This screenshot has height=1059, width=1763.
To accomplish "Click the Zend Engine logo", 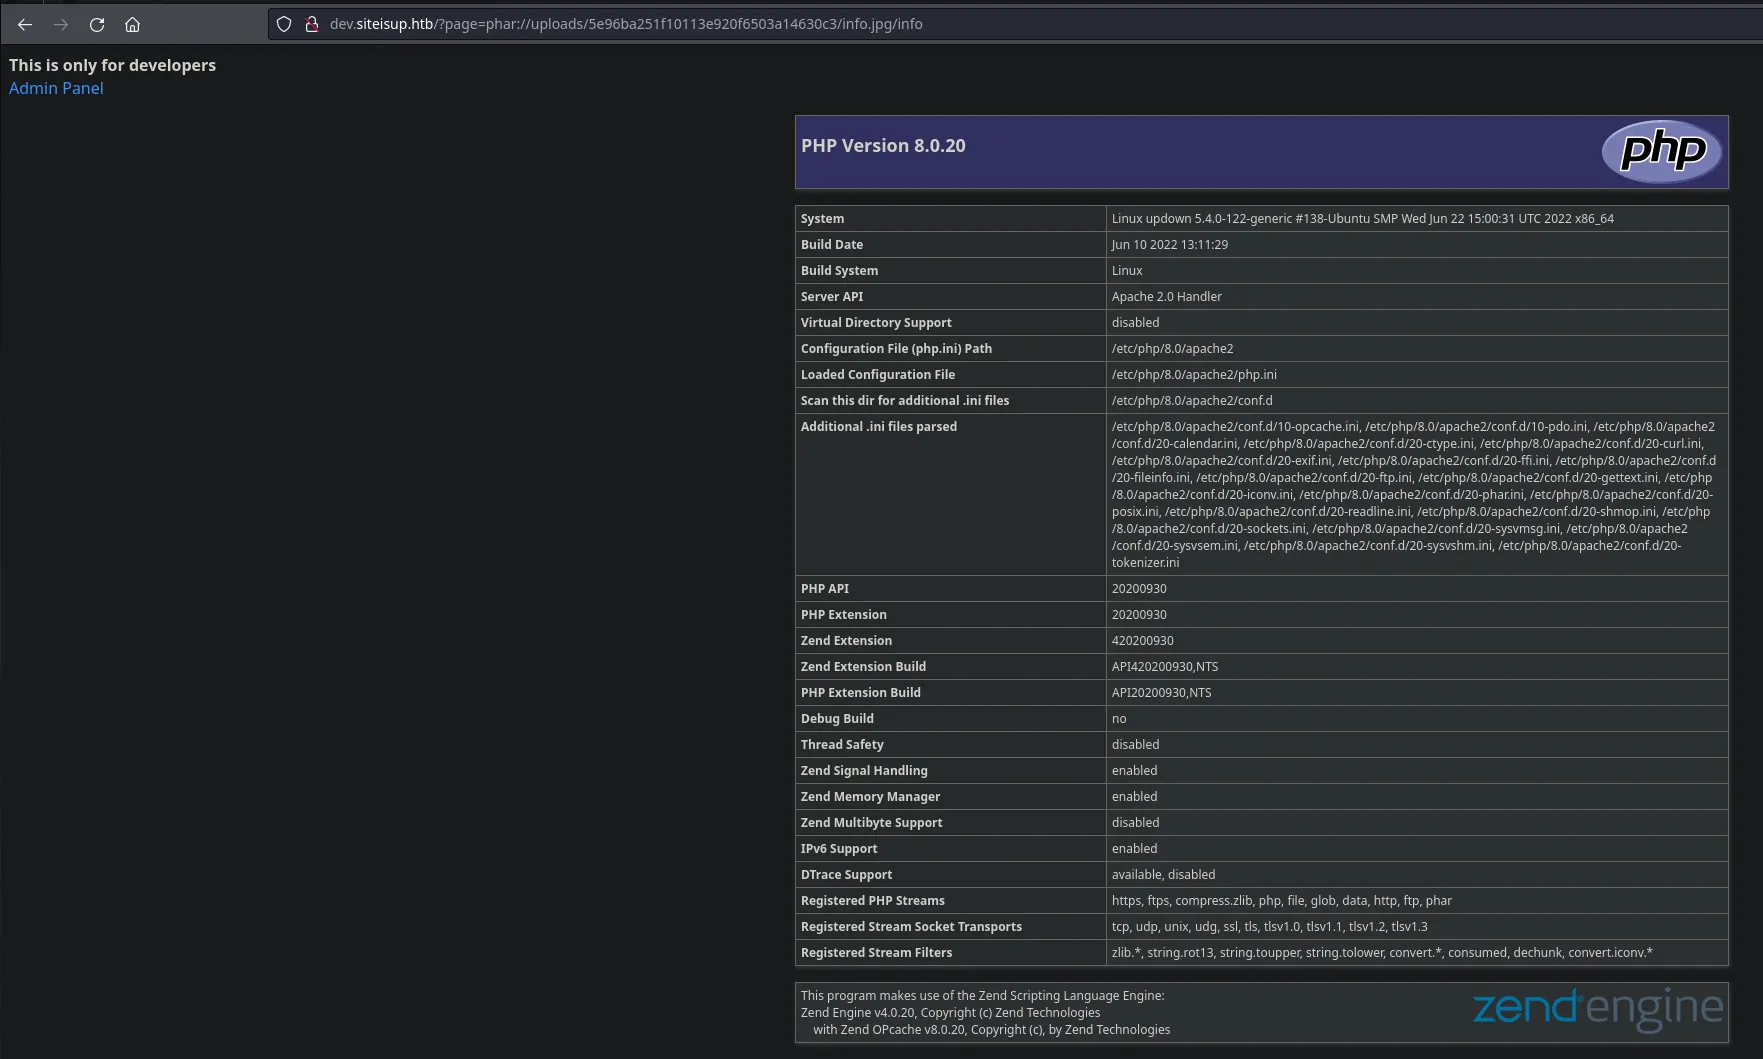I will pyautogui.click(x=1597, y=1008).
